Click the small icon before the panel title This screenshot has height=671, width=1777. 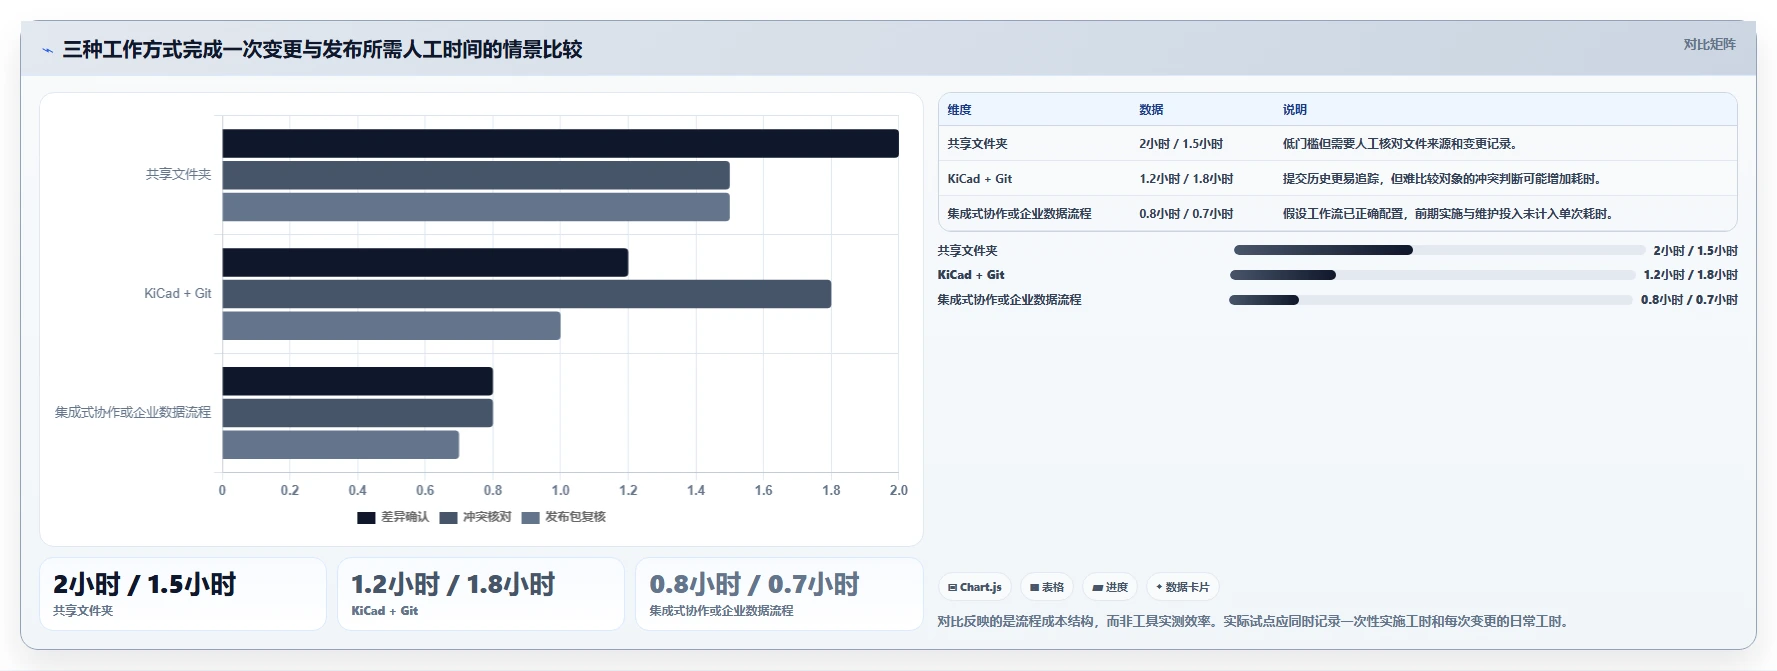(x=47, y=50)
